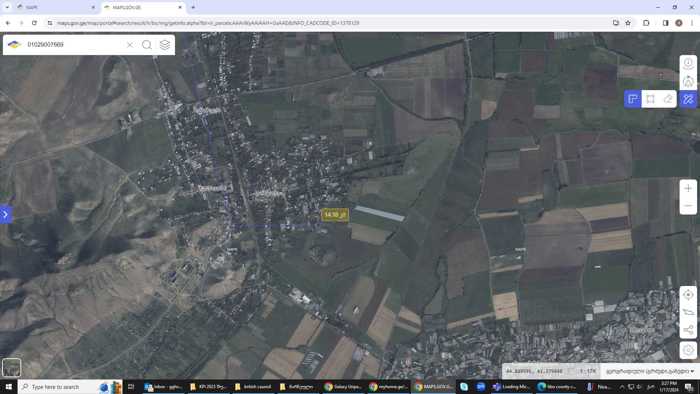View site information icon in address bar
Image resolution: width=700 pixels, height=394 pixels.
pyautogui.click(x=50, y=23)
